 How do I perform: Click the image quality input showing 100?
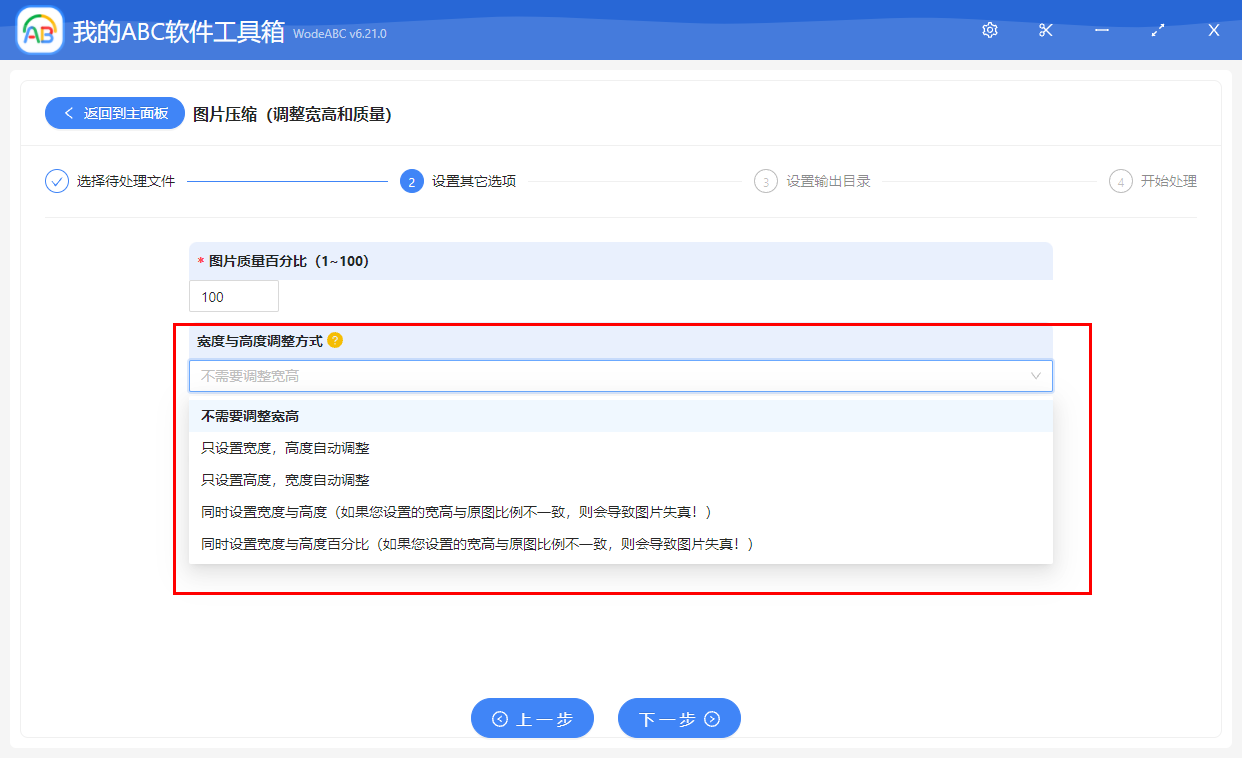click(233, 296)
